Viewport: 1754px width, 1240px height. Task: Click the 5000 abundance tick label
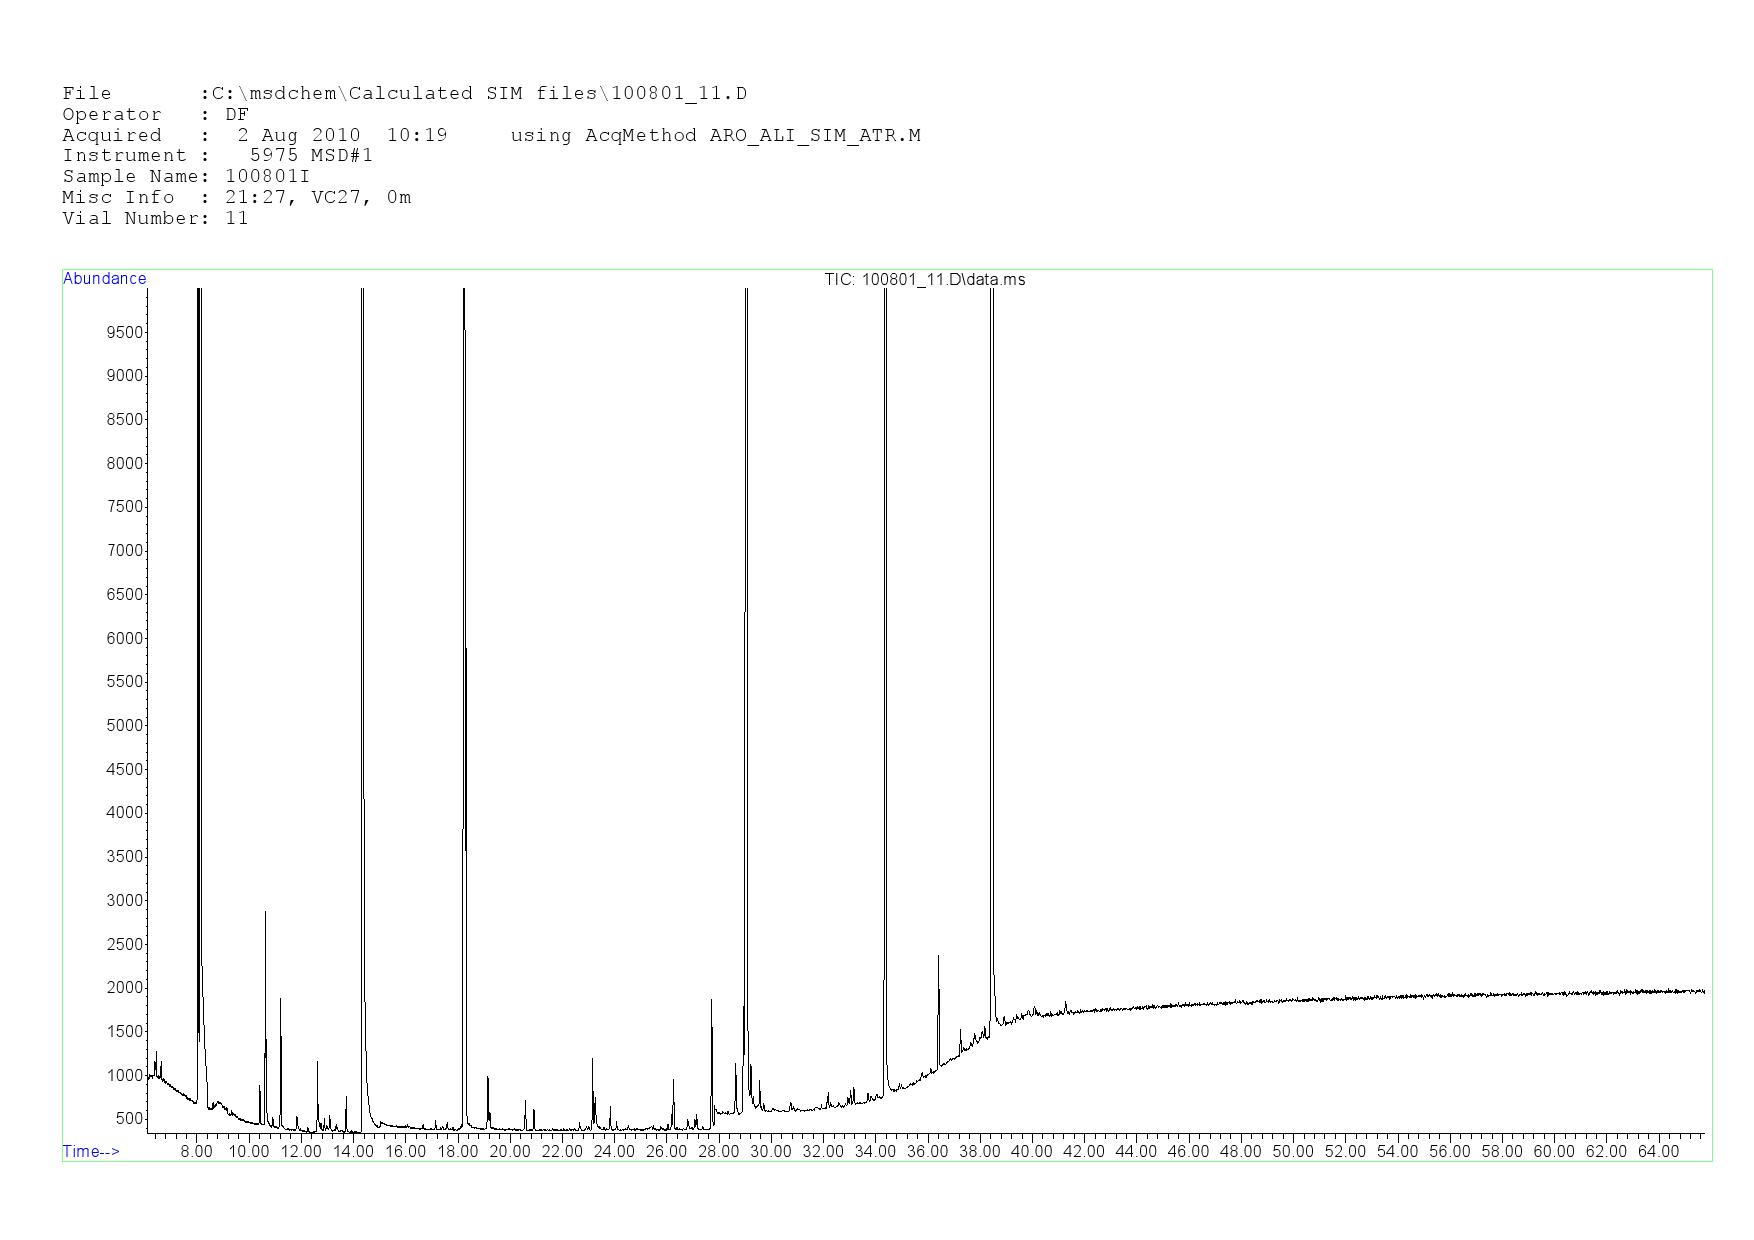(x=124, y=726)
